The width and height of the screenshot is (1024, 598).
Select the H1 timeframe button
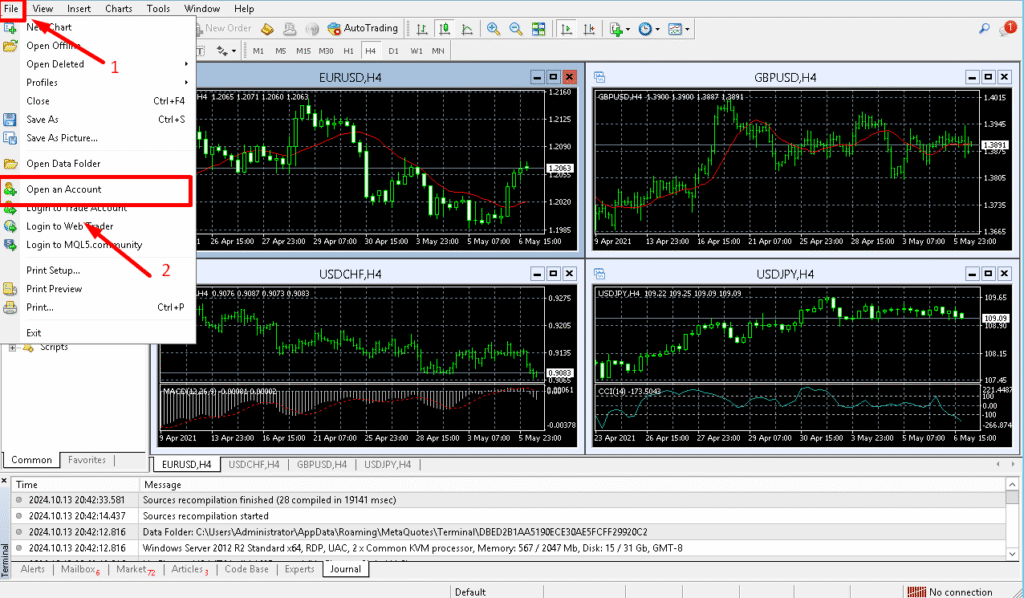coord(349,50)
